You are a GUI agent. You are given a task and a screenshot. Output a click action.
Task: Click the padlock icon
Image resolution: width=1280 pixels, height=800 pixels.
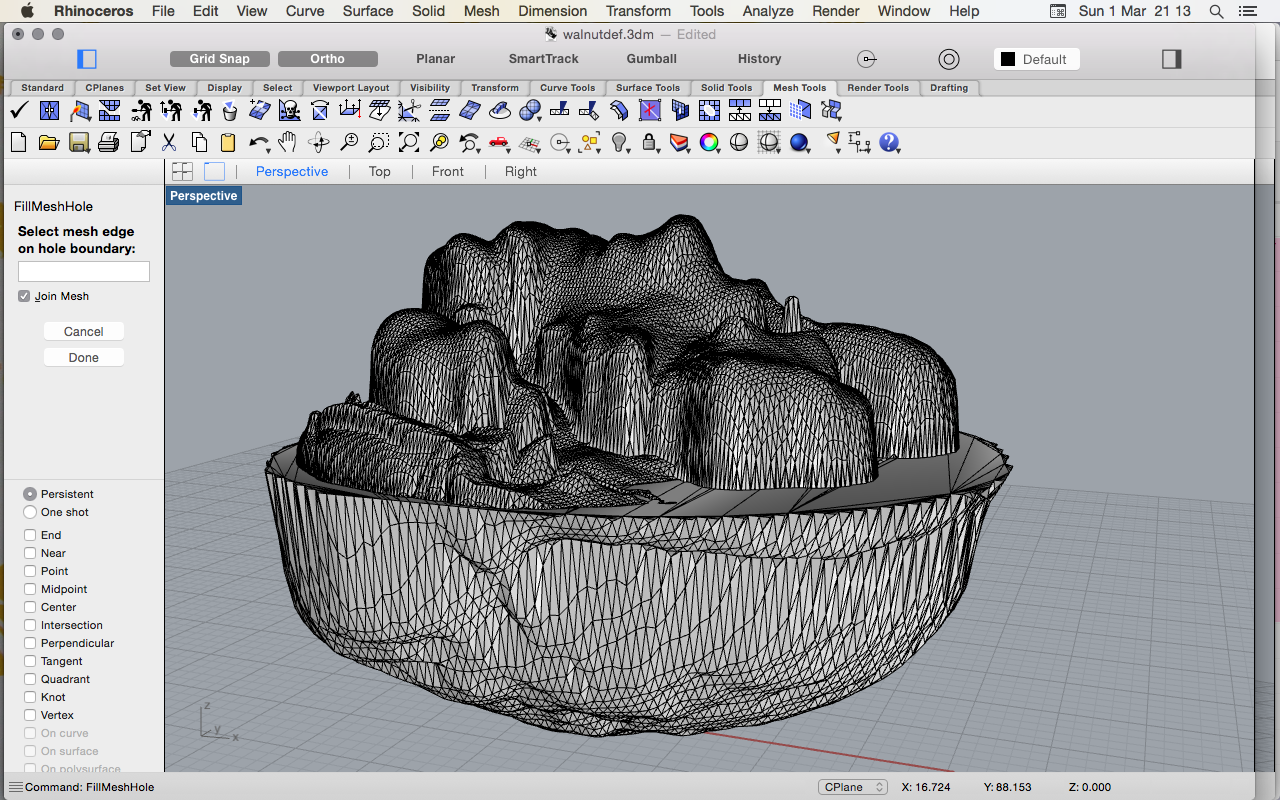650,142
